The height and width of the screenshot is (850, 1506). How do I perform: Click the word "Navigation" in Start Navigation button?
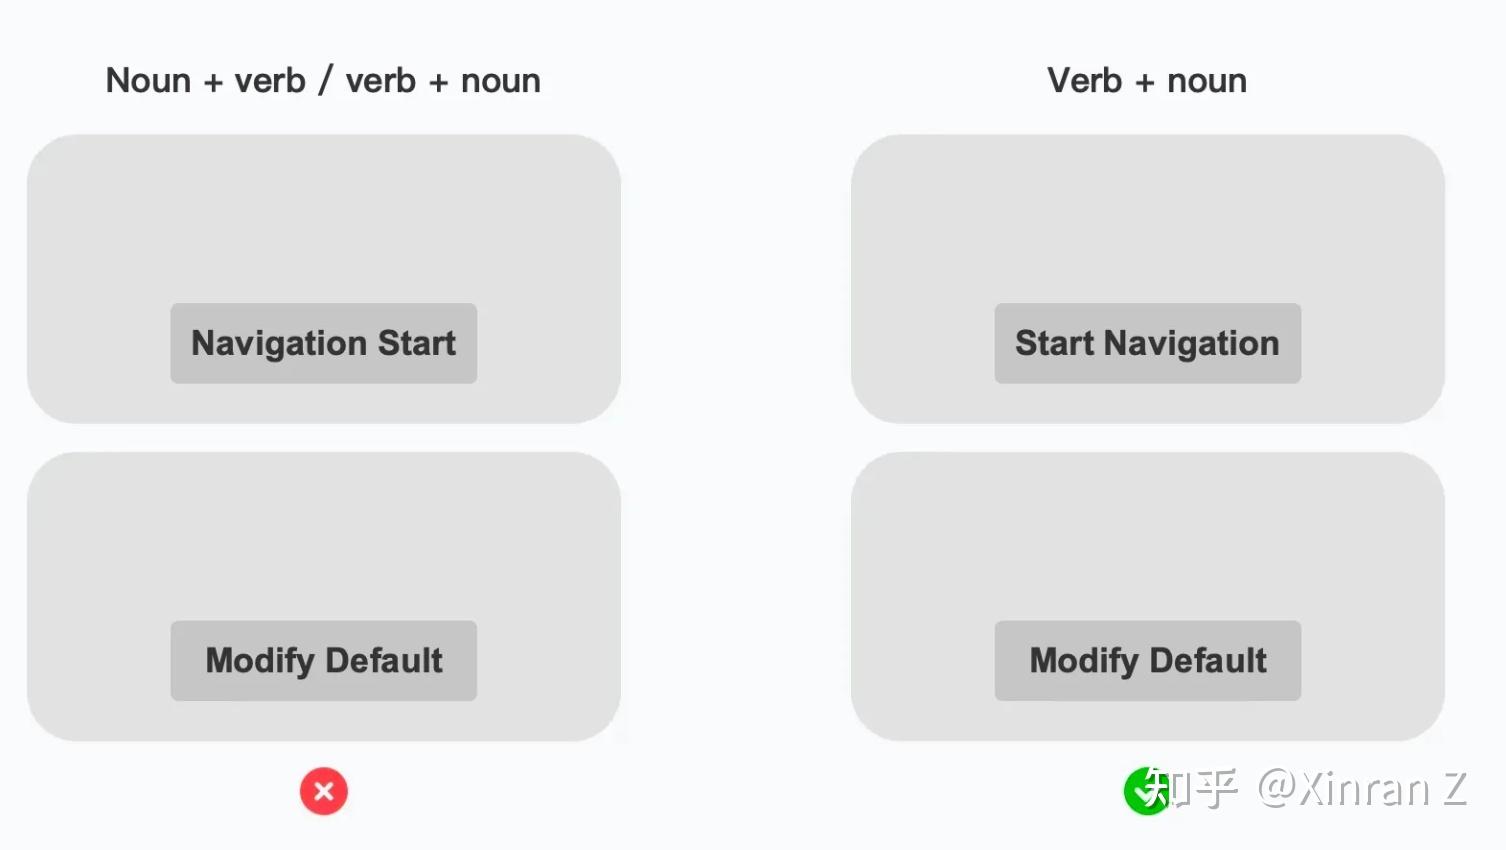pyautogui.click(x=1192, y=344)
